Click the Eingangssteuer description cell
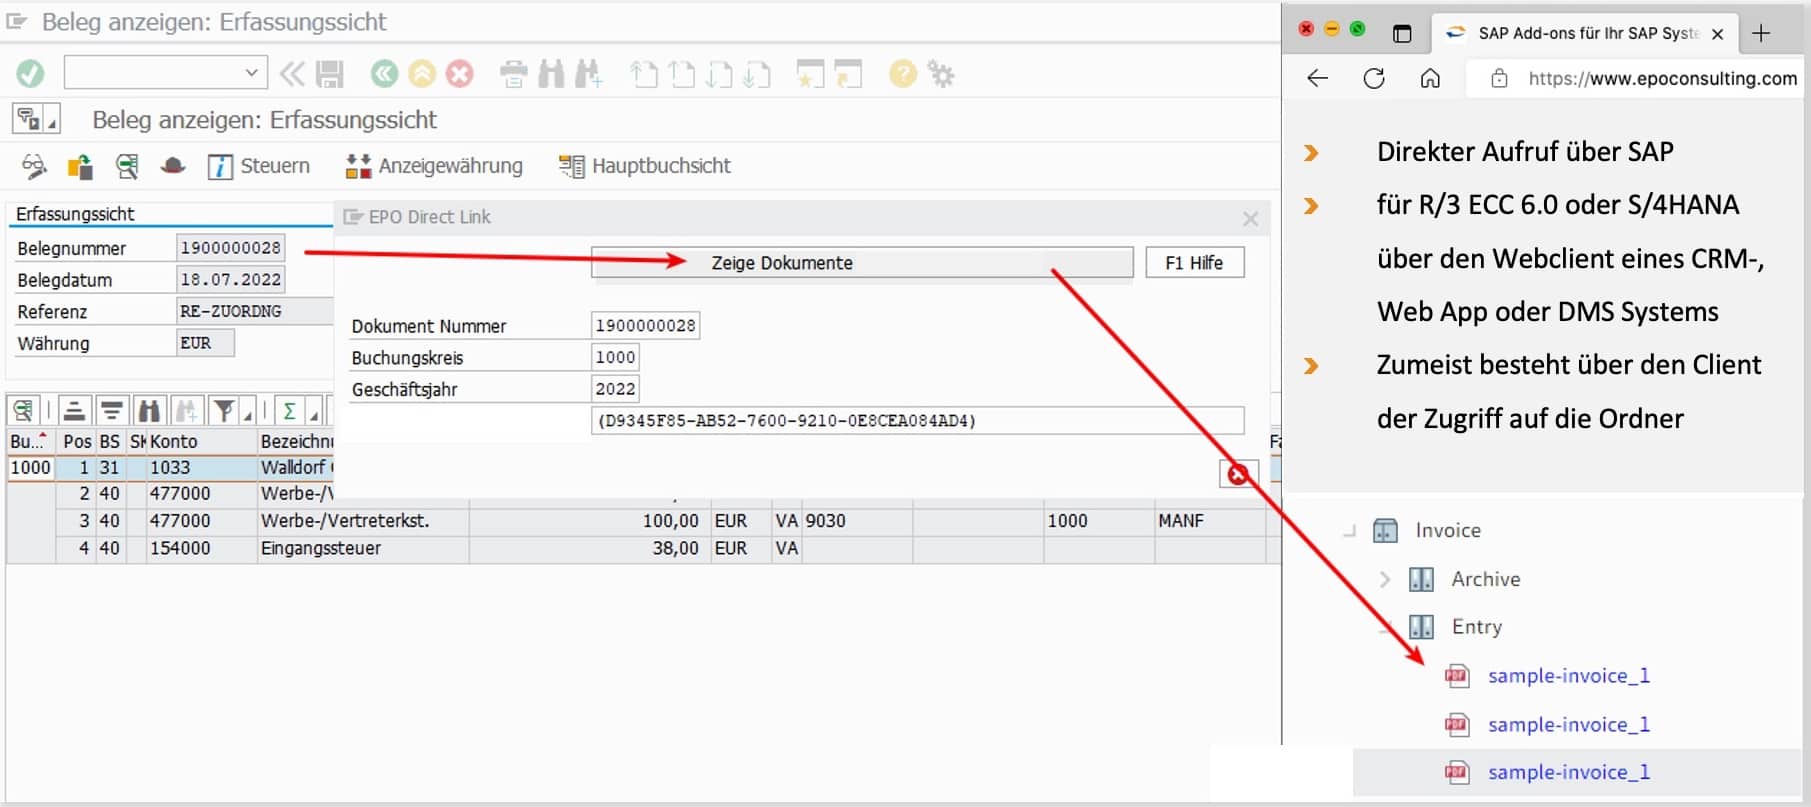This screenshot has width=1811, height=807. point(363,548)
